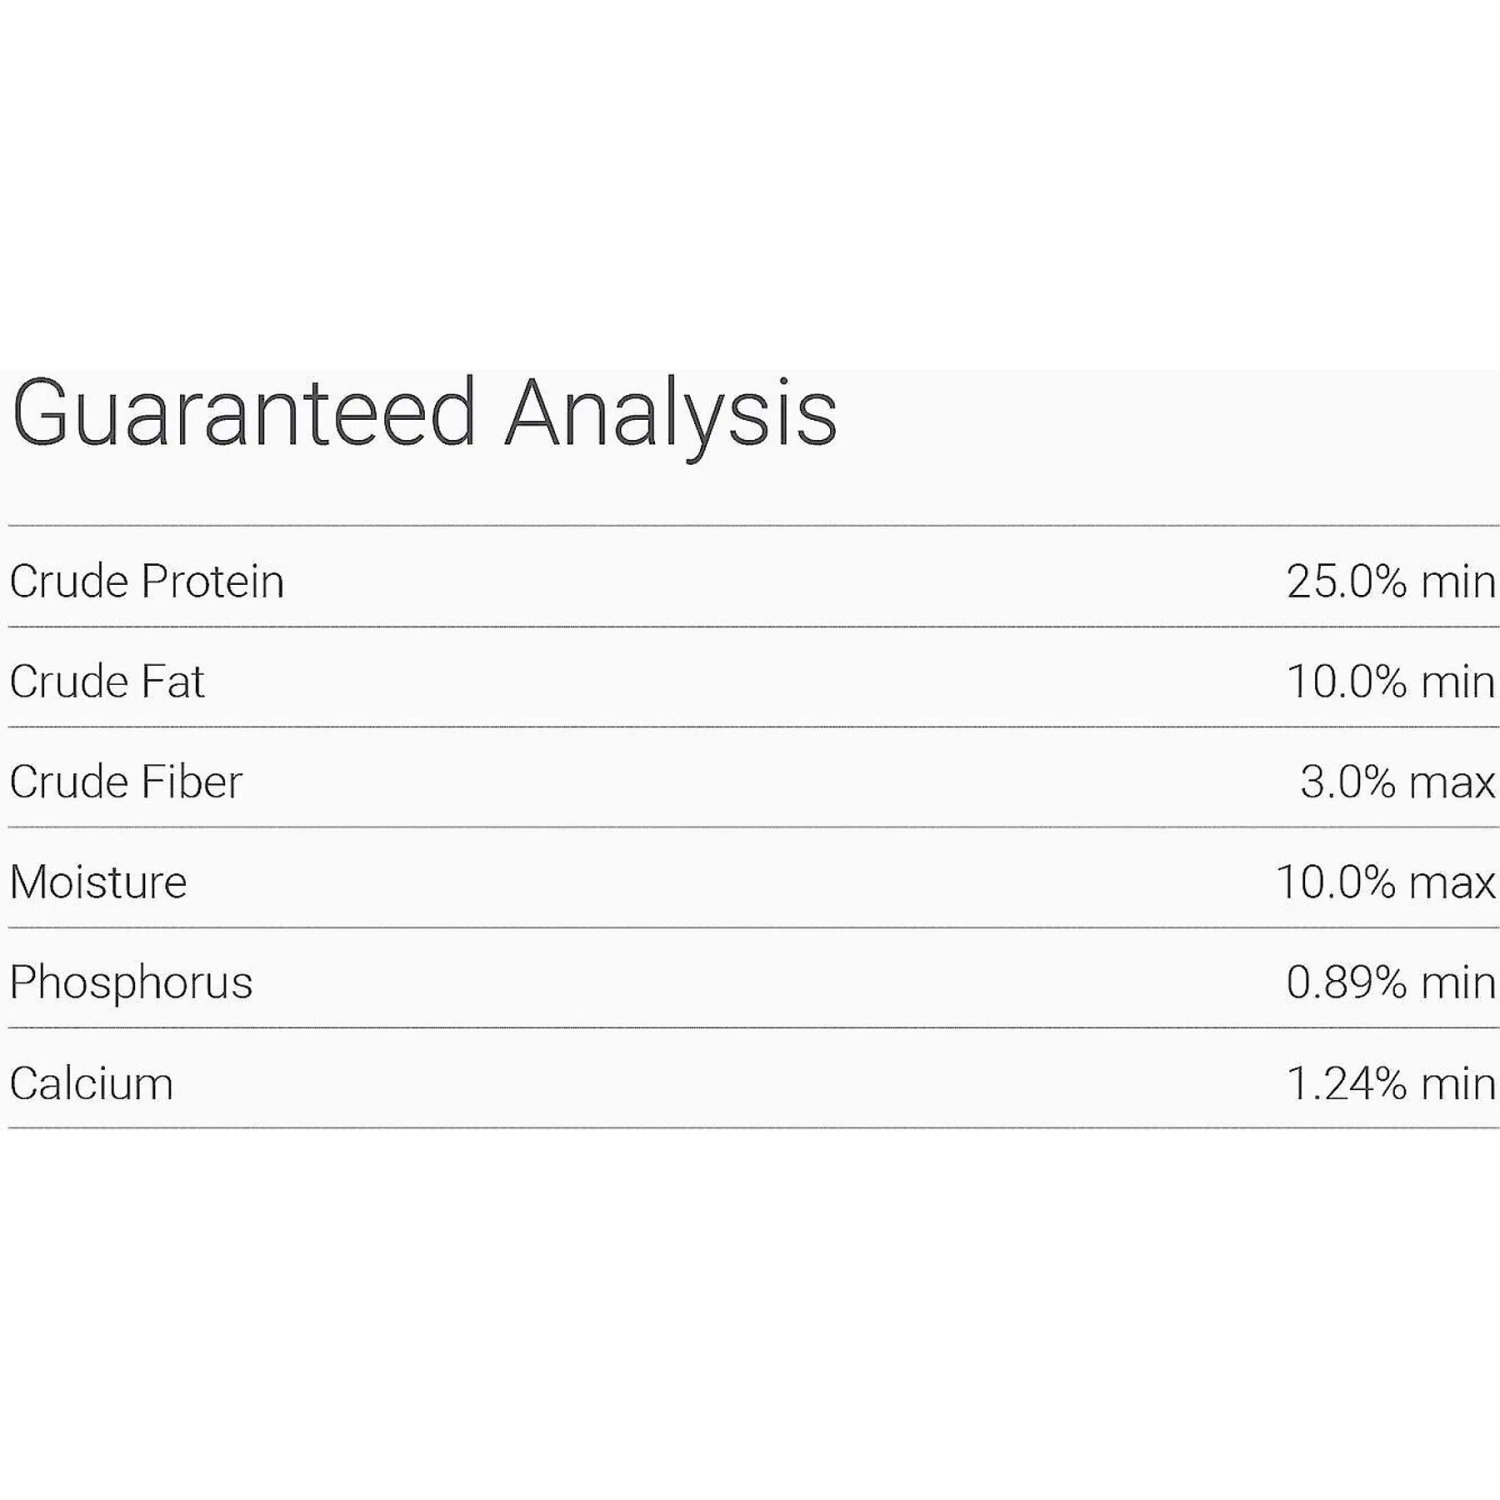Viewport: 1500px width, 1500px height.
Task: Select the Crude Fat label
Action: (x=107, y=682)
